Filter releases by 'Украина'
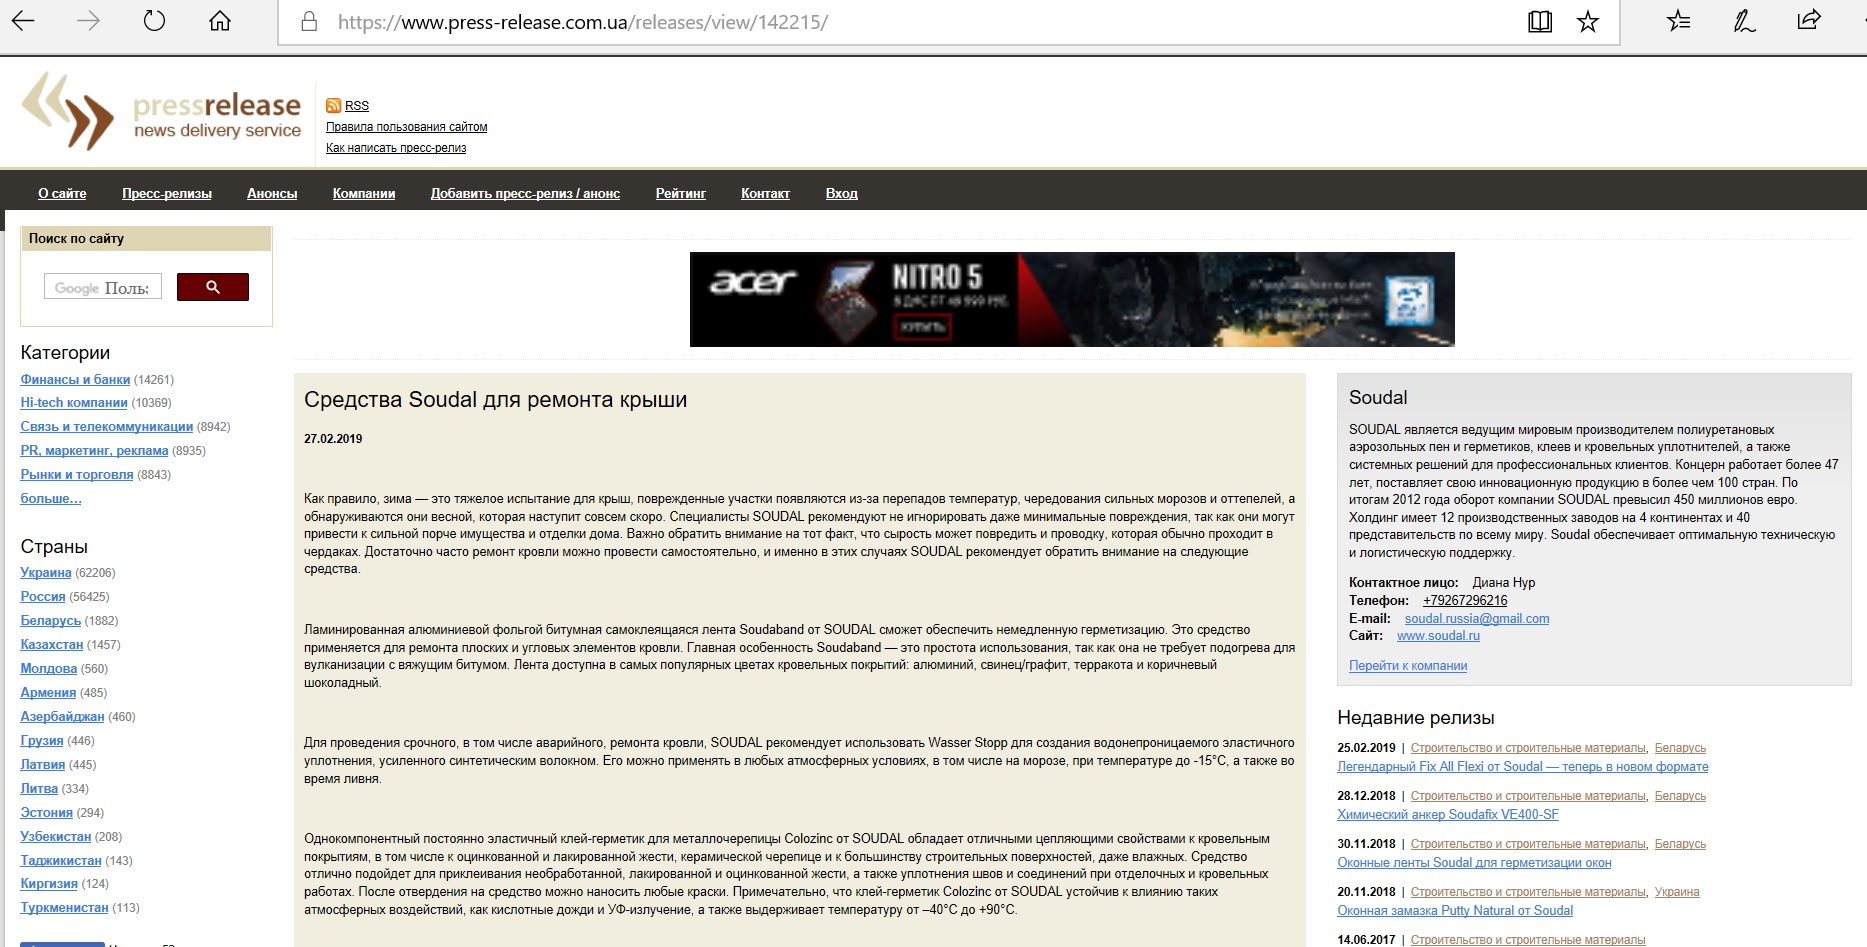The height and width of the screenshot is (947, 1867). pos(46,572)
